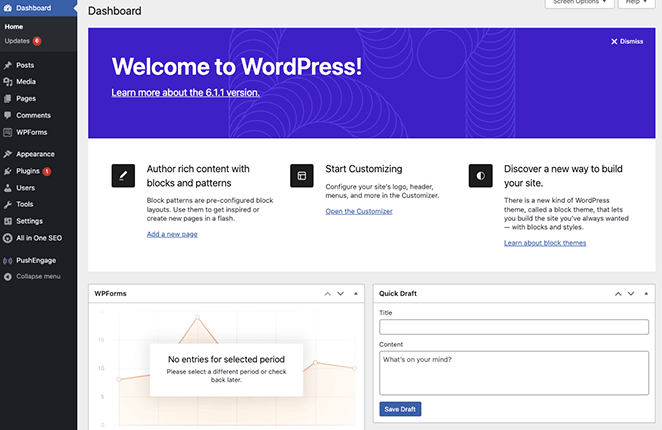
Task: Click the Quick Draft Title input field
Action: click(514, 327)
